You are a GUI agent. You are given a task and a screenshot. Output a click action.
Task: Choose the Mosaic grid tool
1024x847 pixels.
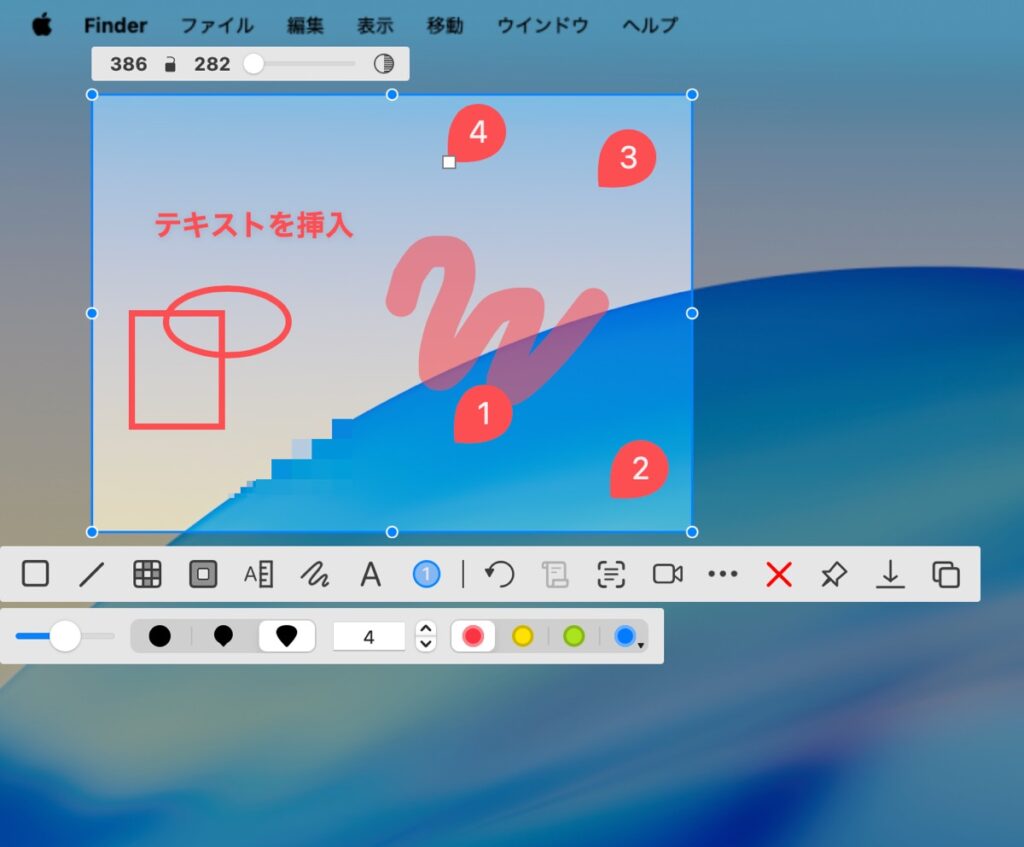[x=147, y=574]
